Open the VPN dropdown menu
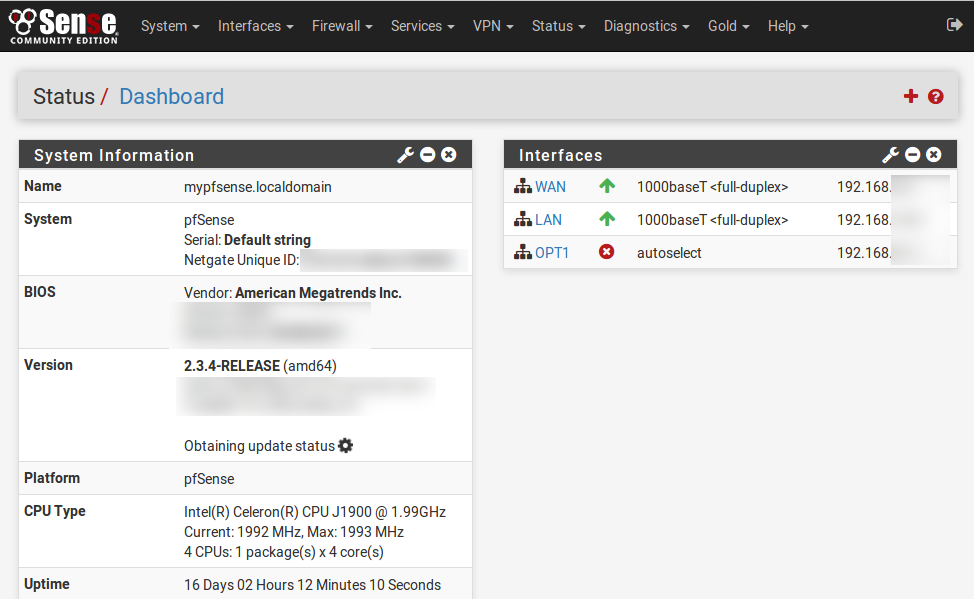 493,26
